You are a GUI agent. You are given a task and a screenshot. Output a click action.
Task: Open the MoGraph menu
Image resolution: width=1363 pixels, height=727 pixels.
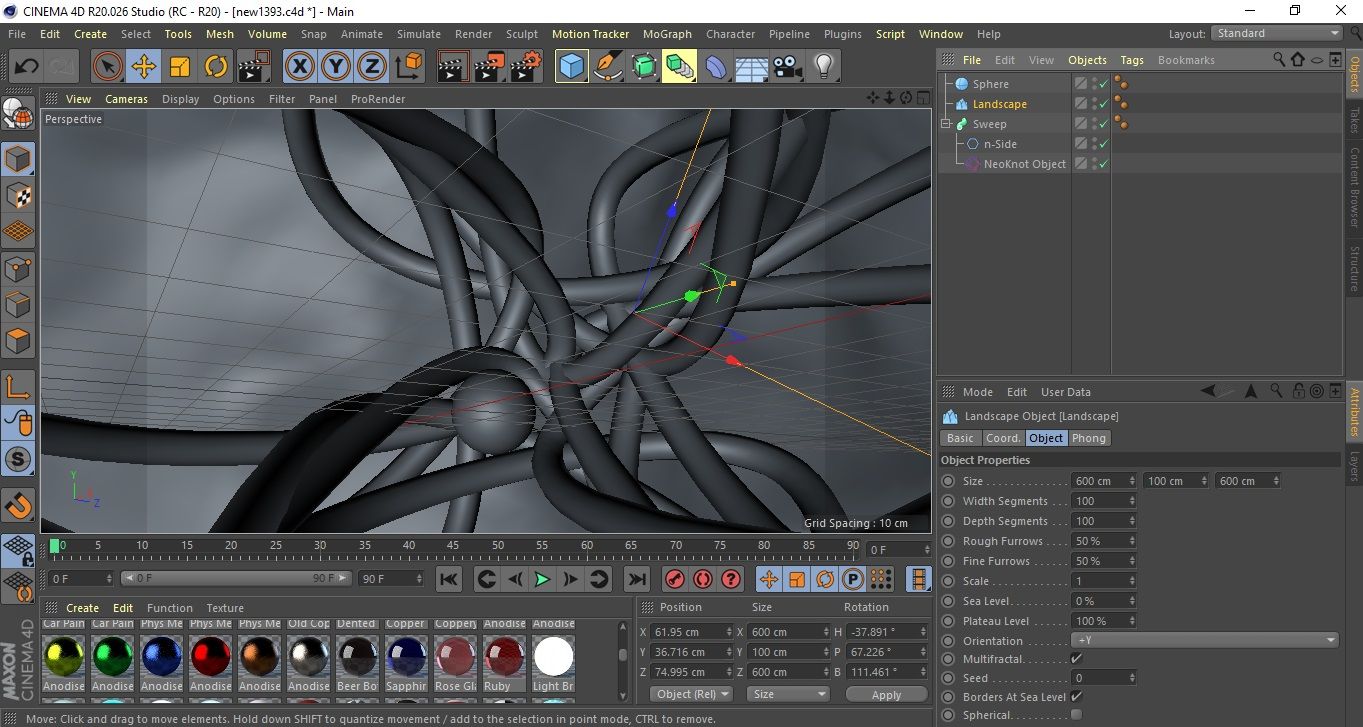pyautogui.click(x=667, y=34)
